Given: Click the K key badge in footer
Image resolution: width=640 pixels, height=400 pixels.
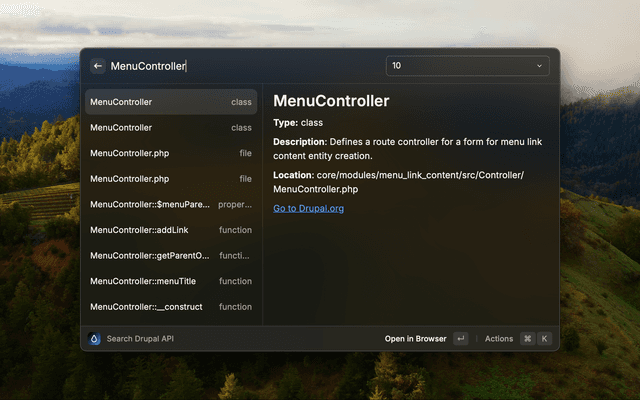Looking at the screenshot, I should click(x=545, y=339).
